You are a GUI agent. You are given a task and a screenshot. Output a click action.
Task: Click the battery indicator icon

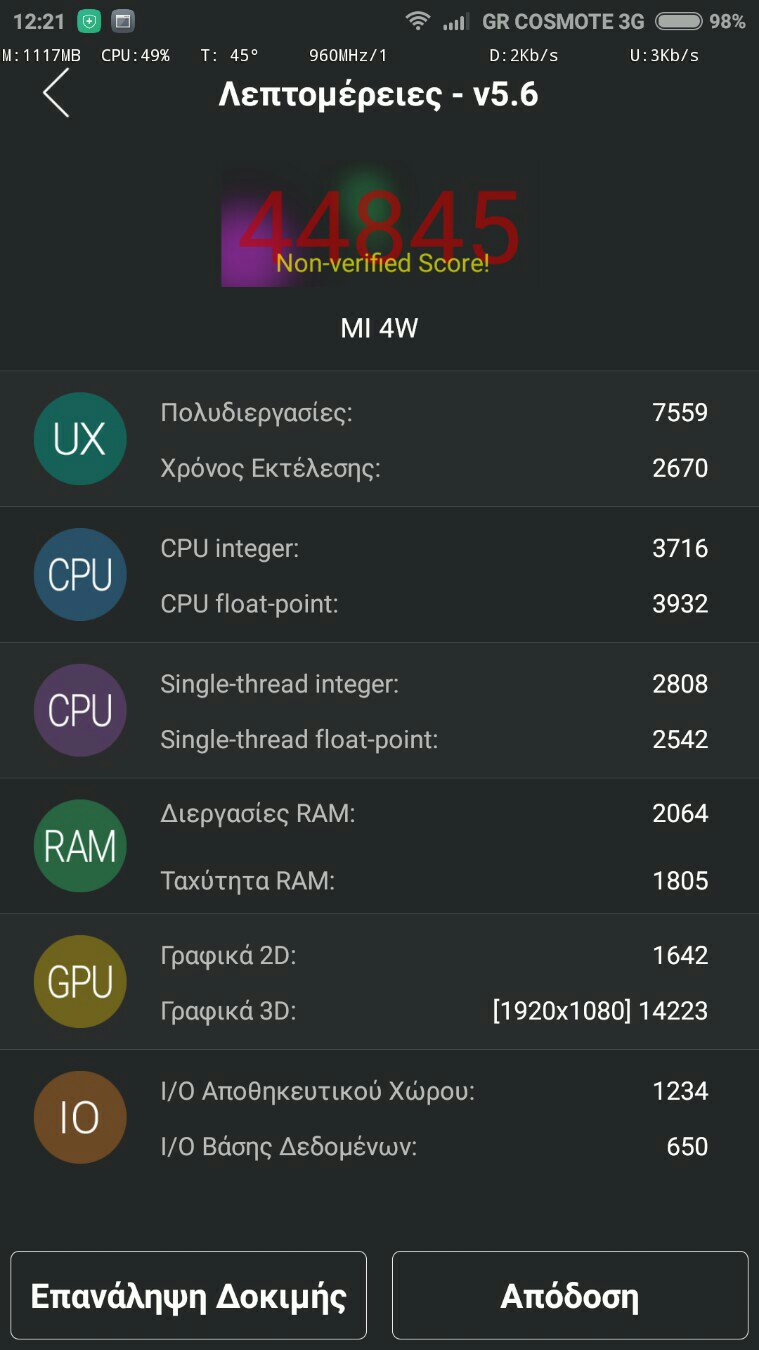click(678, 21)
